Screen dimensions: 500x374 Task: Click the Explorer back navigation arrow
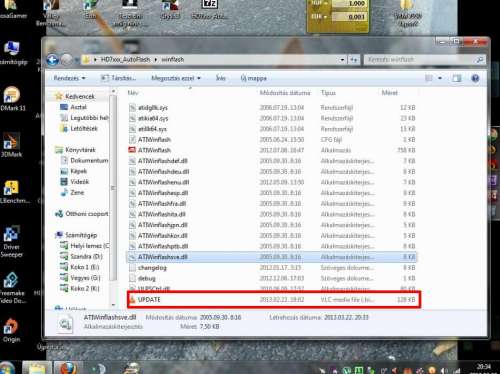point(53,60)
